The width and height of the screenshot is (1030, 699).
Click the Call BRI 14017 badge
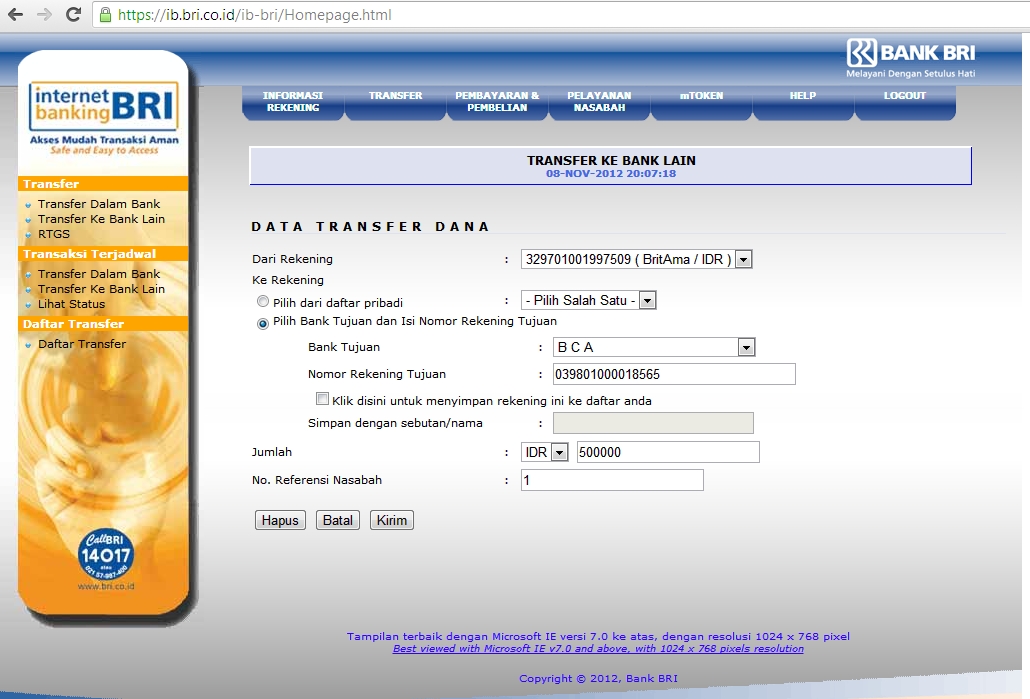pyautogui.click(x=106, y=555)
